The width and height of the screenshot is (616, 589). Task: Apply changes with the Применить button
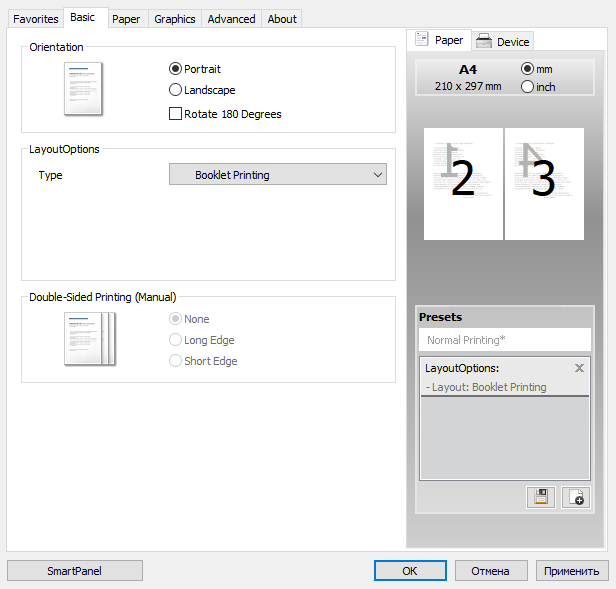pos(572,571)
